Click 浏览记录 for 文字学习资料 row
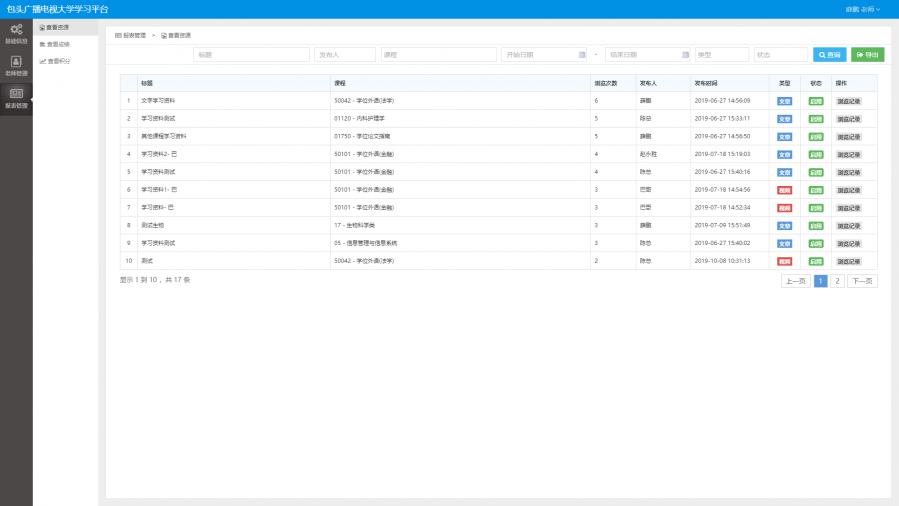The height and width of the screenshot is (506, 899). click(848, 101)
